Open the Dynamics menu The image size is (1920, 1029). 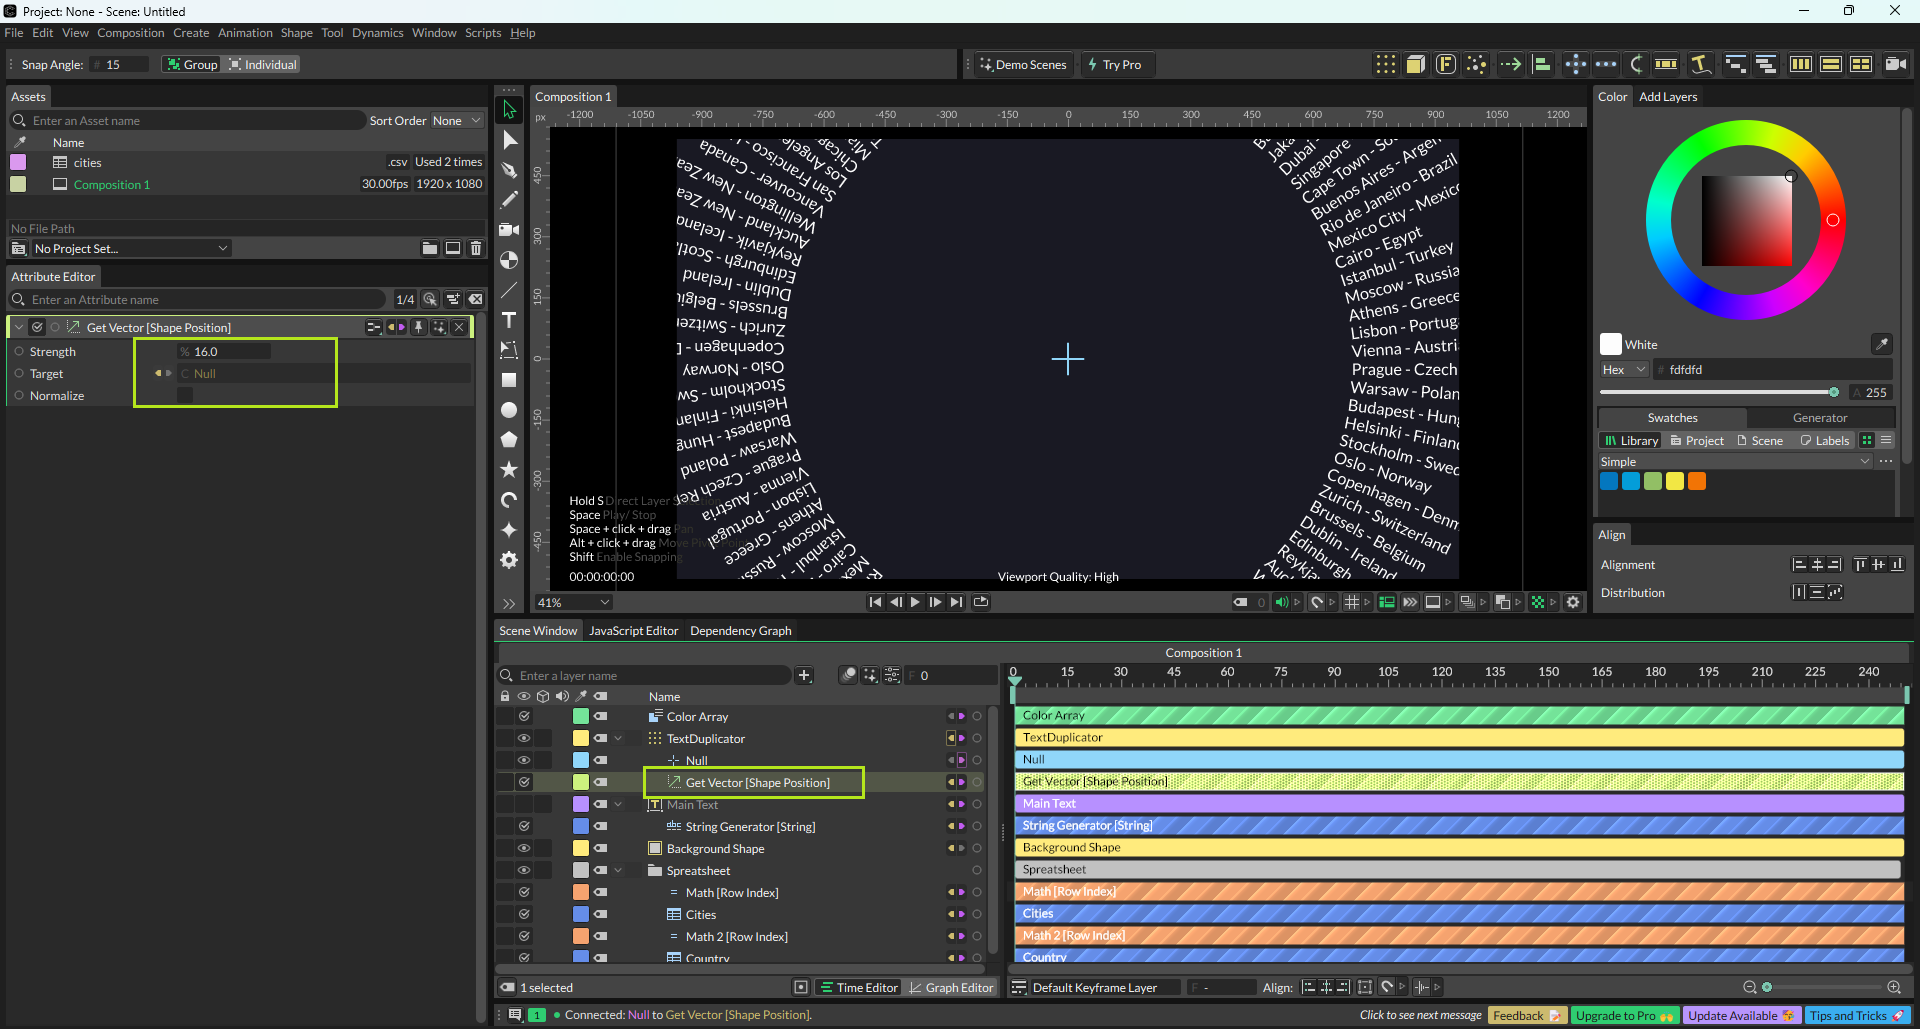coord(377,33)
